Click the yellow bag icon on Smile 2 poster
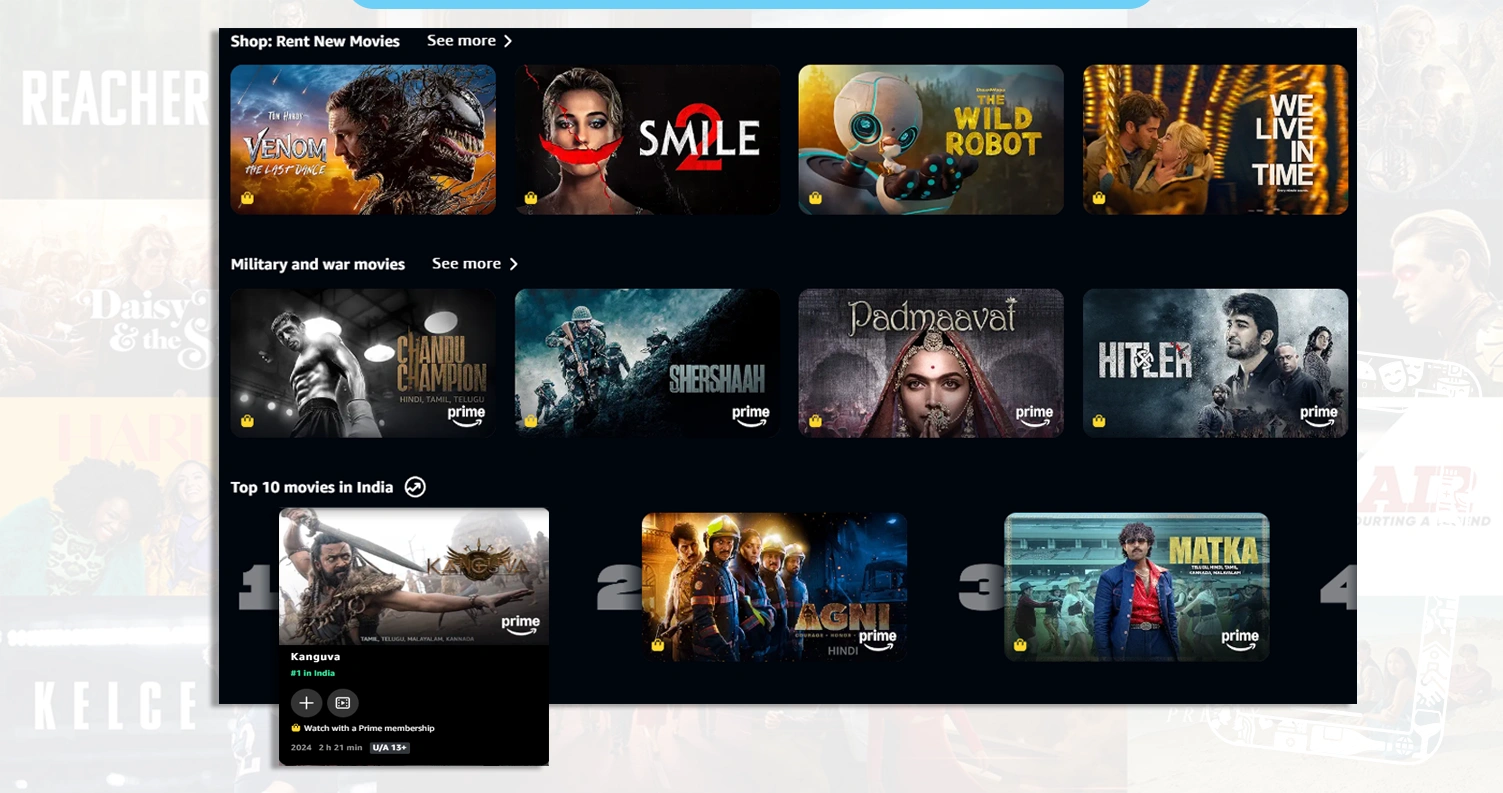Screen dimensions: 1503x793 pos(531,199)
